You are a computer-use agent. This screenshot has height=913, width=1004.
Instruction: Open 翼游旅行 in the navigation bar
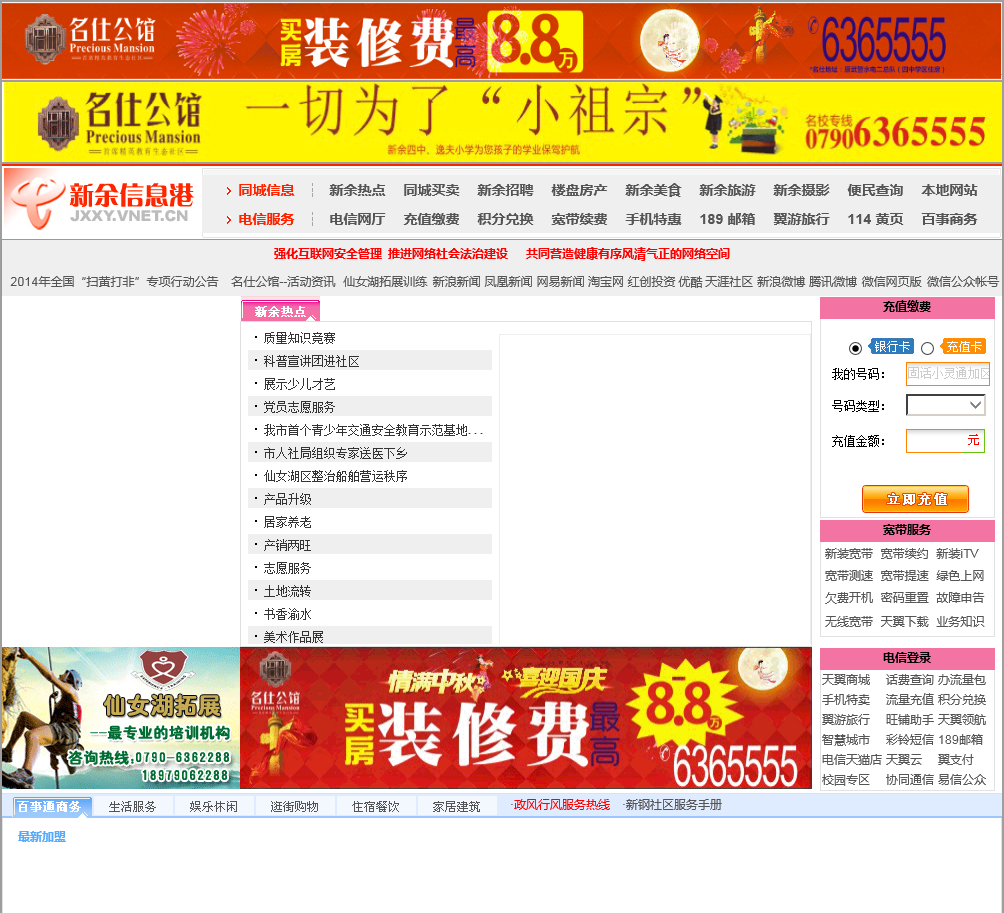tap(801, 219)
